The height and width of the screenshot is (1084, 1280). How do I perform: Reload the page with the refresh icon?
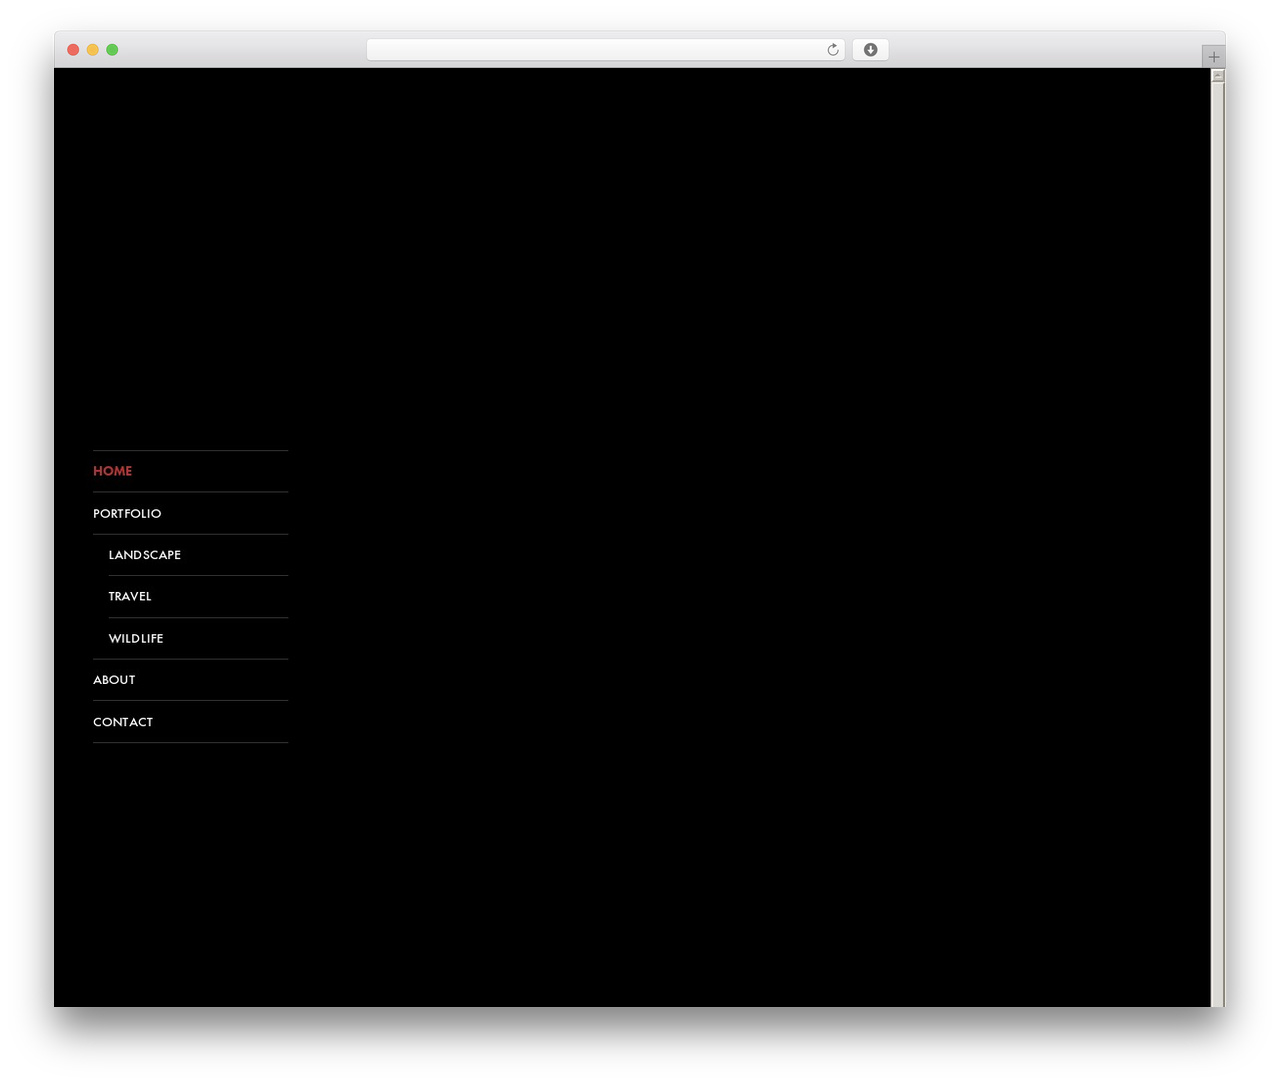click(x=833, y=50)
